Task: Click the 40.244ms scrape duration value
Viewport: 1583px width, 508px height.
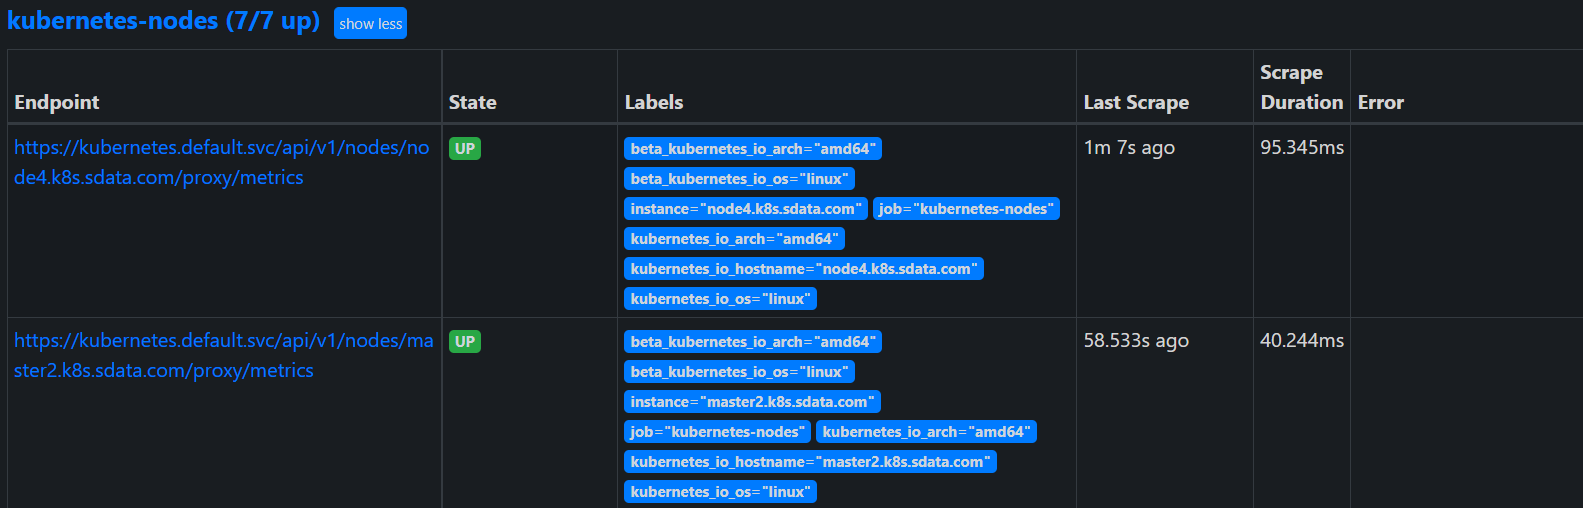Action: click(x=1302, y=341)
